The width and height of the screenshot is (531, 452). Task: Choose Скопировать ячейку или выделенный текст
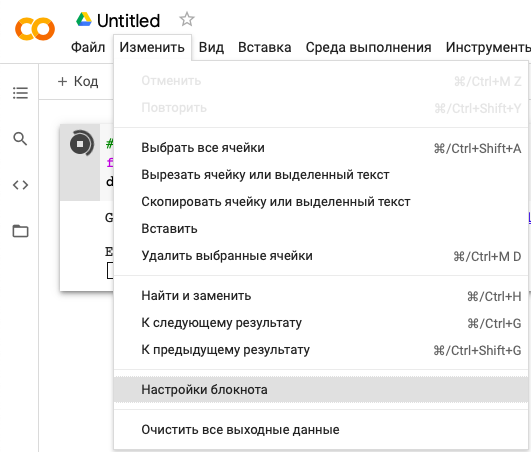(x=321, y=202)
